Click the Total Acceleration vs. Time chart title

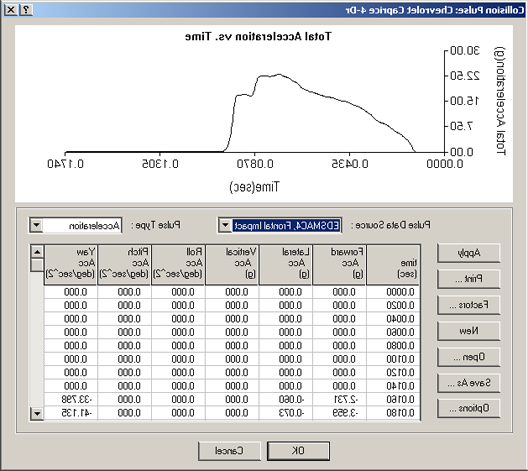(x=258, y=36)
